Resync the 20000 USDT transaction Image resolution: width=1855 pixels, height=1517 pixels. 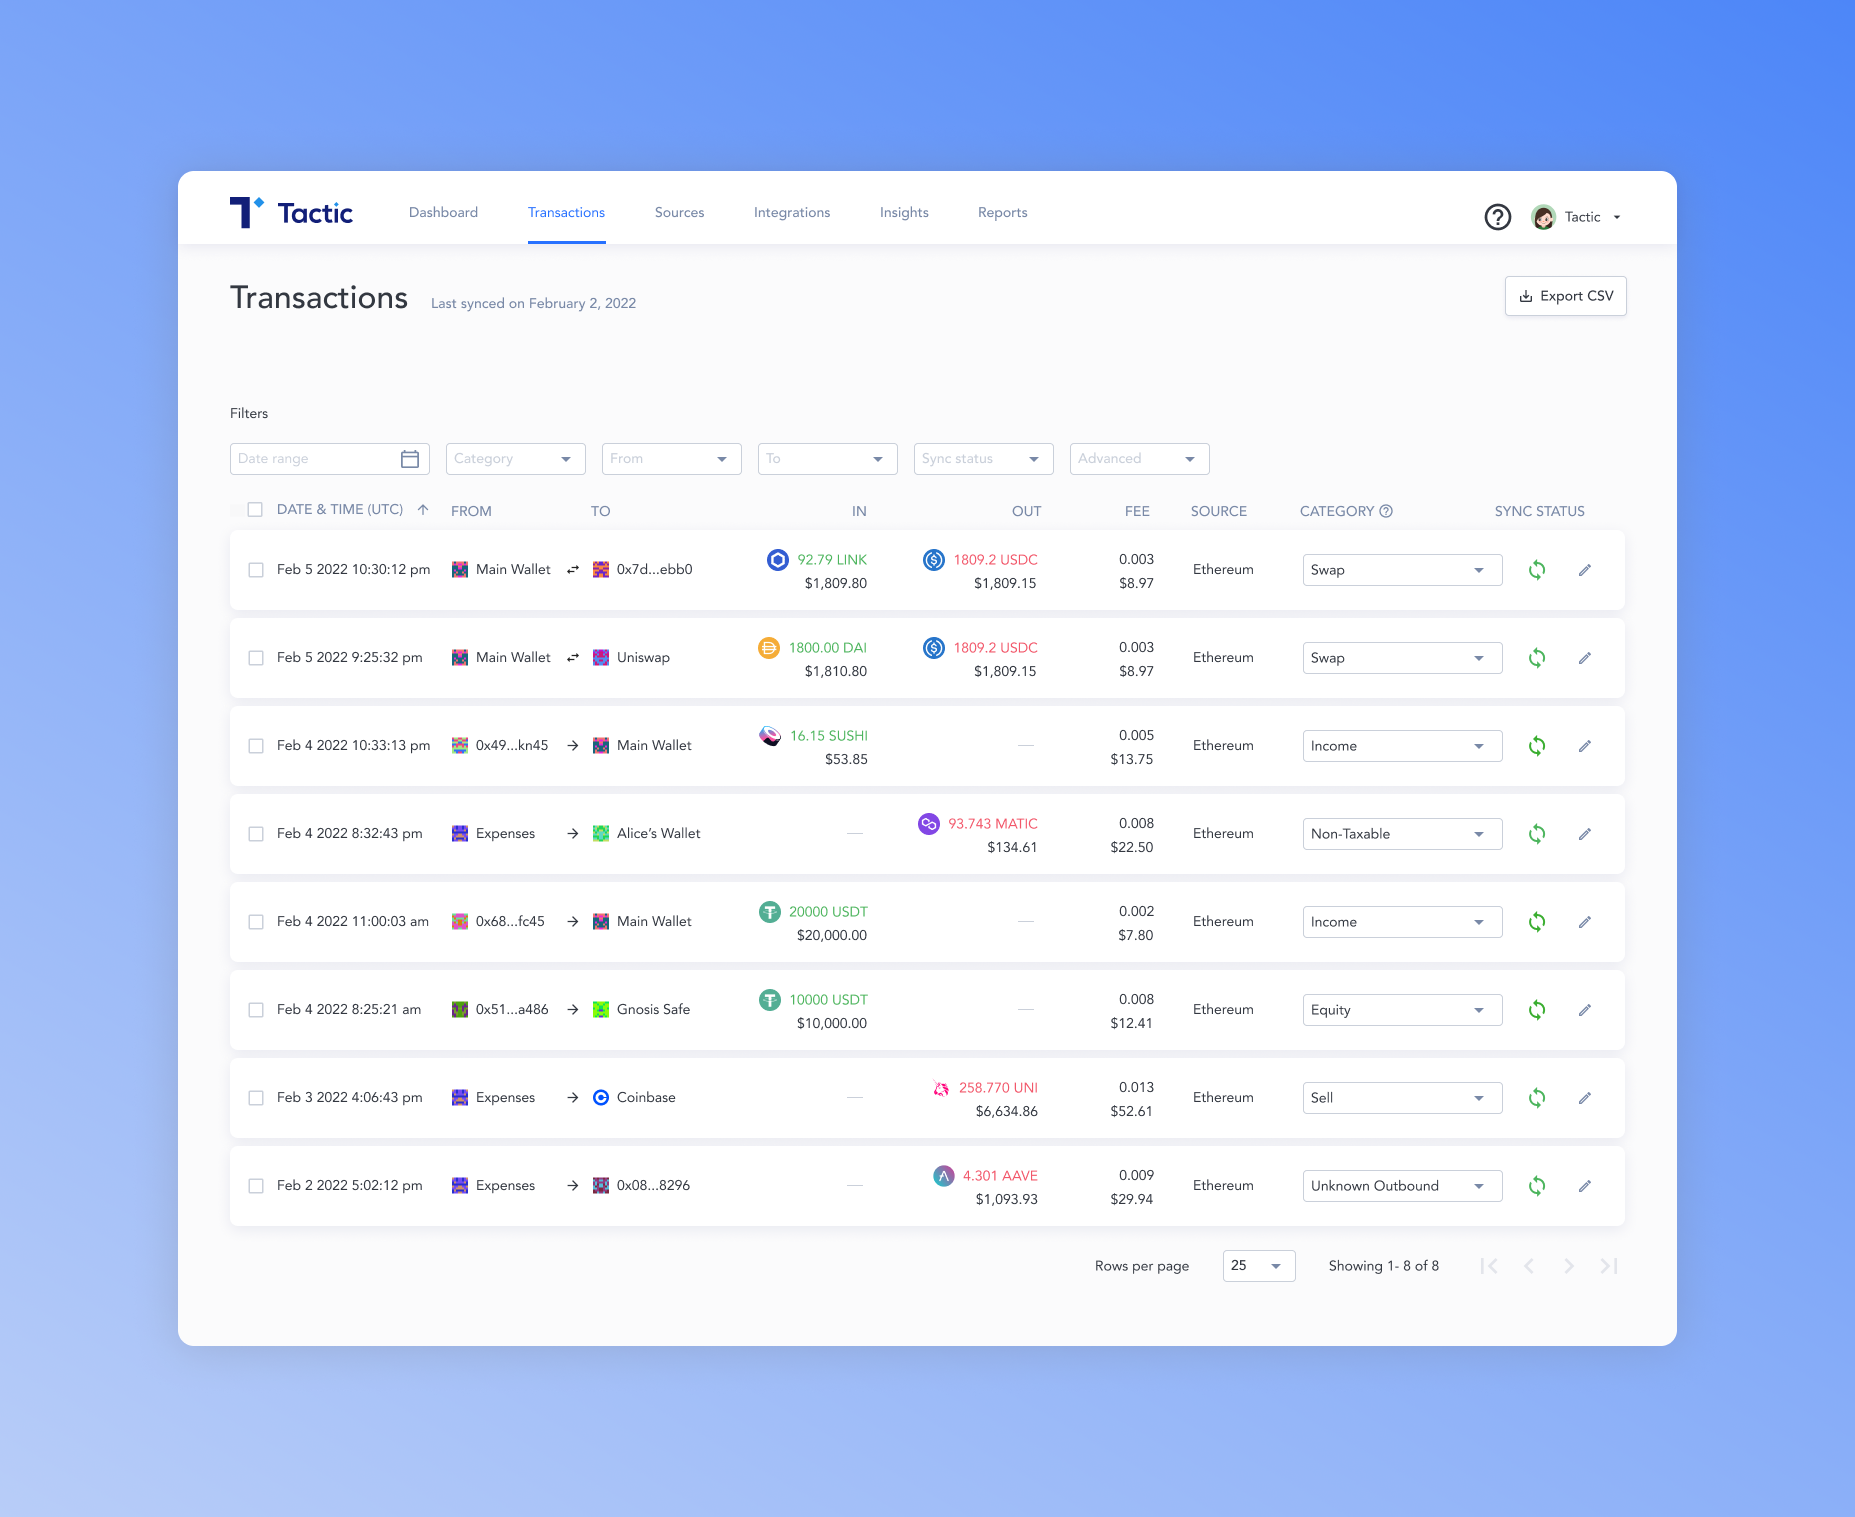(1537, 922)
